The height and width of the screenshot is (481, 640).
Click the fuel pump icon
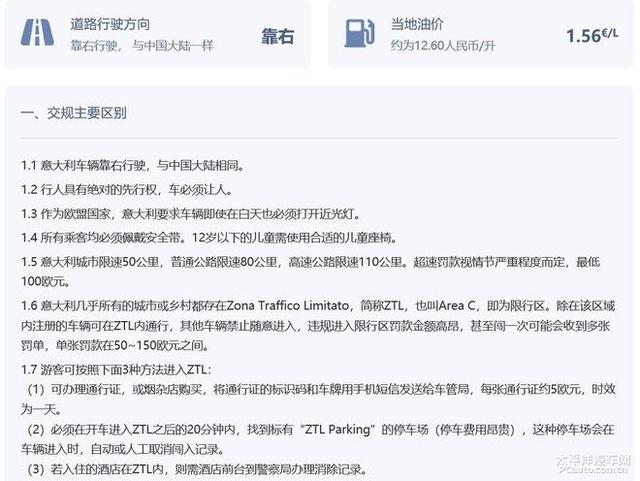pos(359,33)
